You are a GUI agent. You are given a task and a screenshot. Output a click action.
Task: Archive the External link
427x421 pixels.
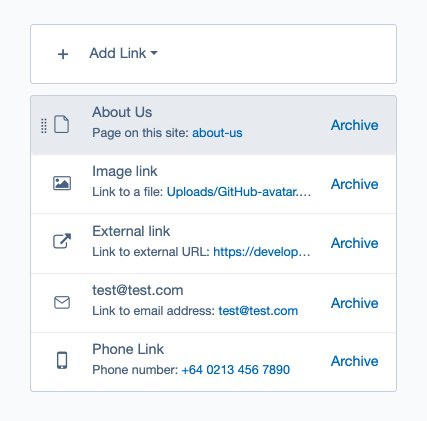[354, 243]
